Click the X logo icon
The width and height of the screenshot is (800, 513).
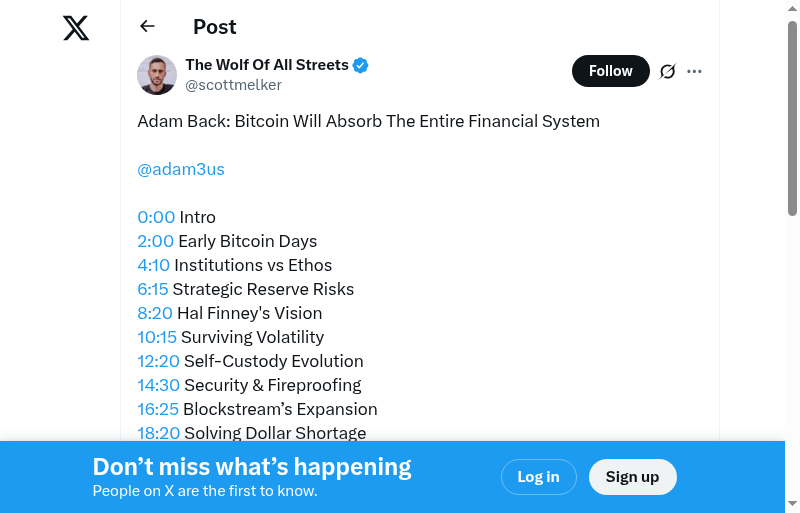(76, 28)
